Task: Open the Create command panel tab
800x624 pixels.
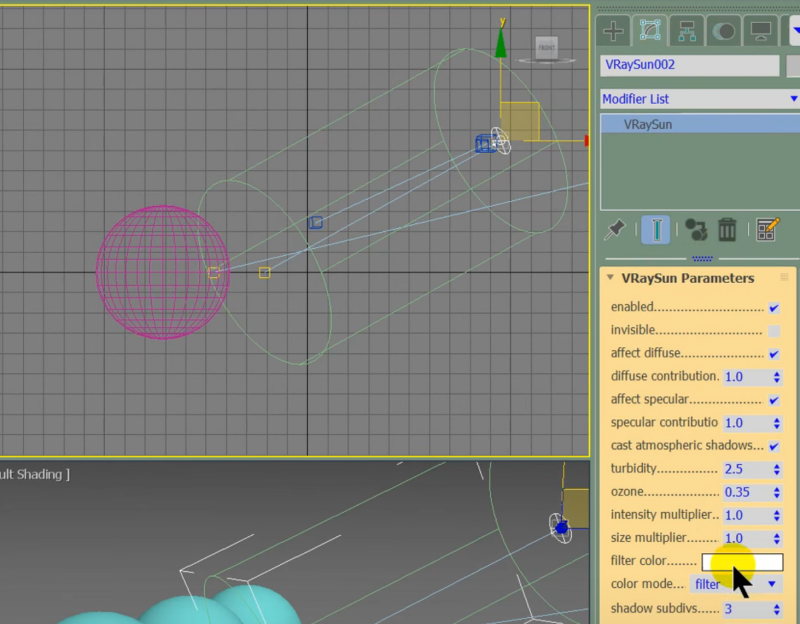Action: pyautogui.click(x=614, y=30)
